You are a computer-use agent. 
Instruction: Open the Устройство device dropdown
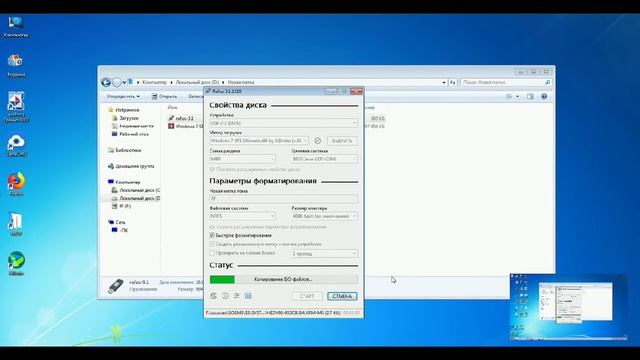(284, 123)
